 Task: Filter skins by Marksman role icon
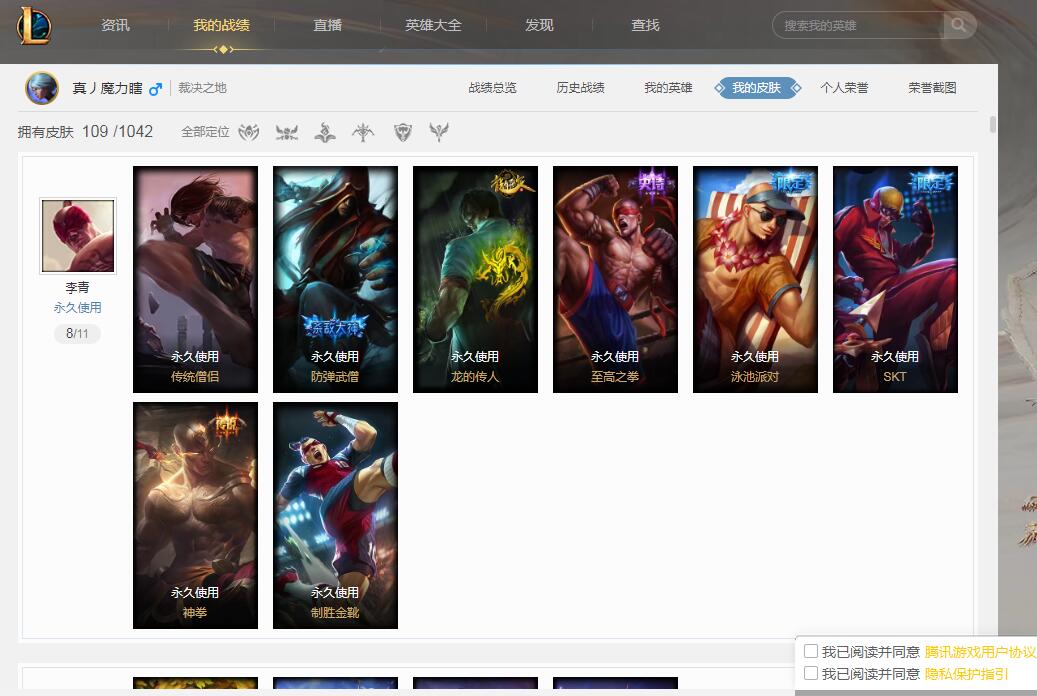[x=363, y=132]
